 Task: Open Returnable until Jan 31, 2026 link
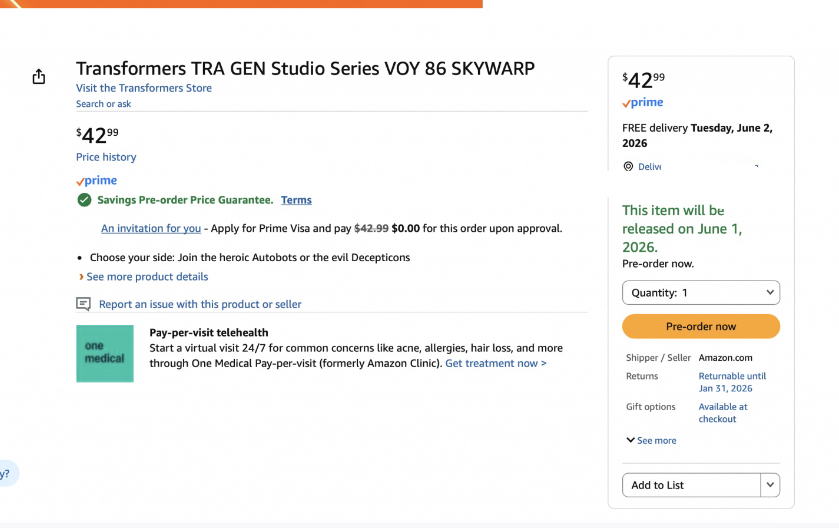click(x=732, y=382)
